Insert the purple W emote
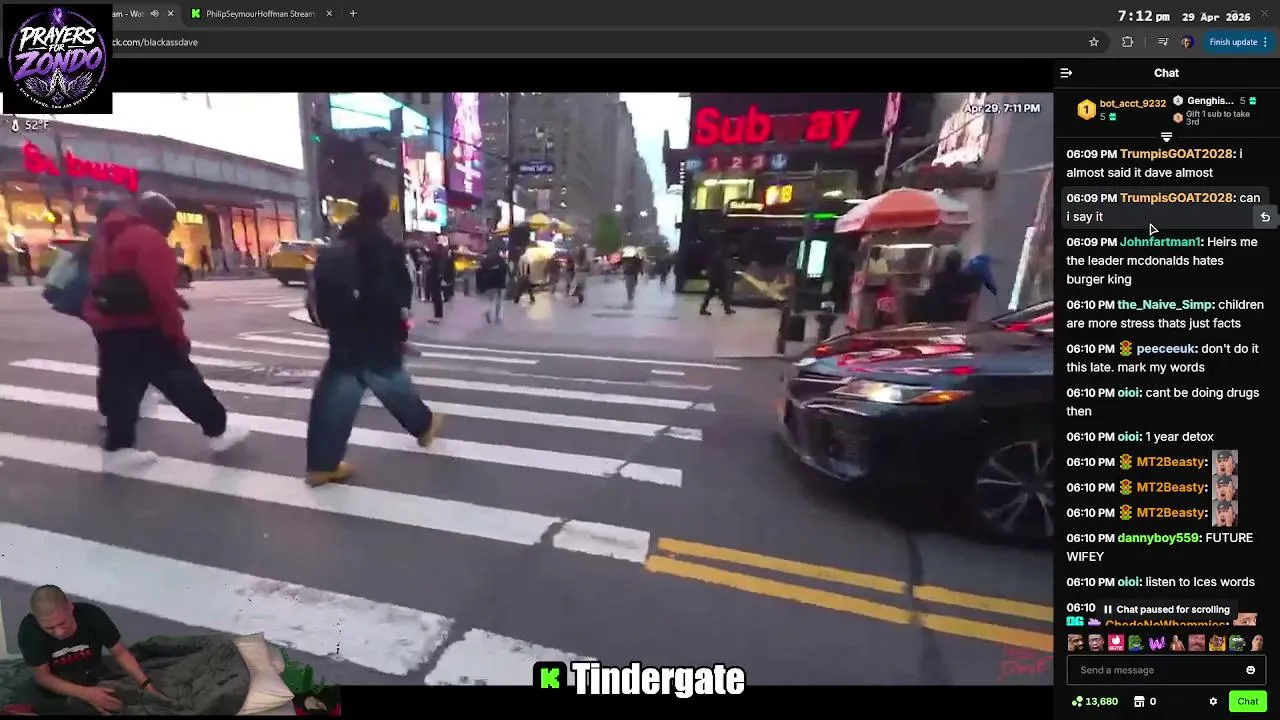The image size is (1280, 720). [x=1156, y=643]
